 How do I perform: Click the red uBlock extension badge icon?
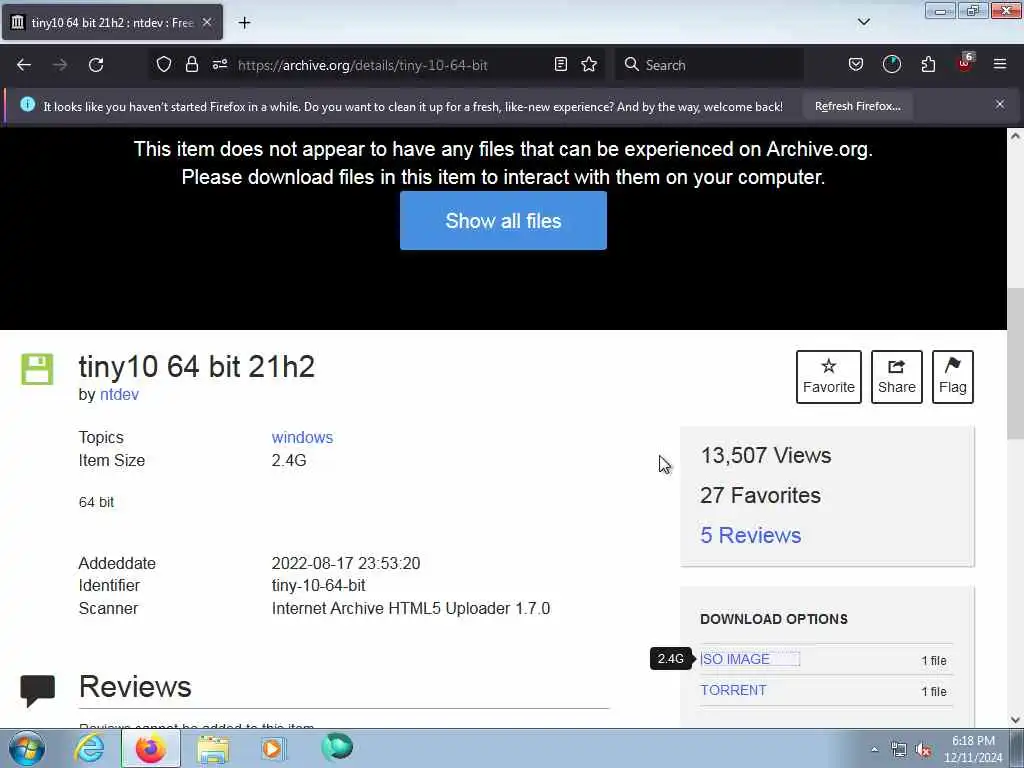click(x=965, y=63)
